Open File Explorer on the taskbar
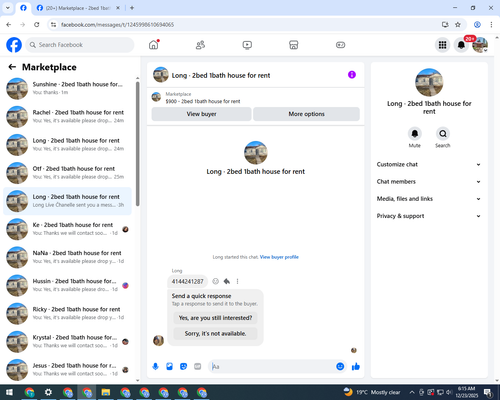This screenshot has height=400, width=500. pyautogui.click(x=106, y=392)
